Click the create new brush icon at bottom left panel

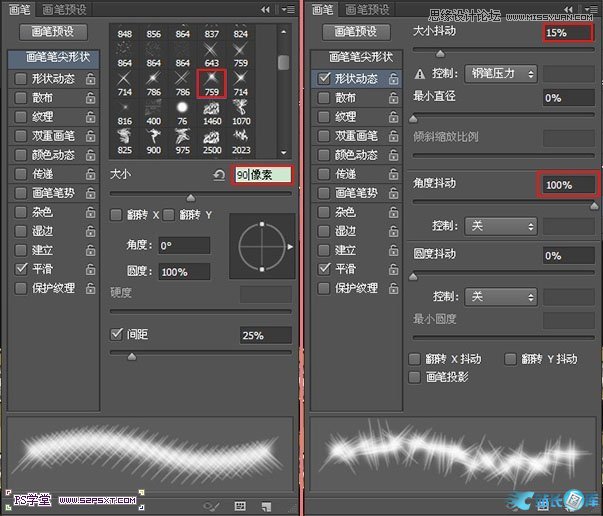(266, 505)
